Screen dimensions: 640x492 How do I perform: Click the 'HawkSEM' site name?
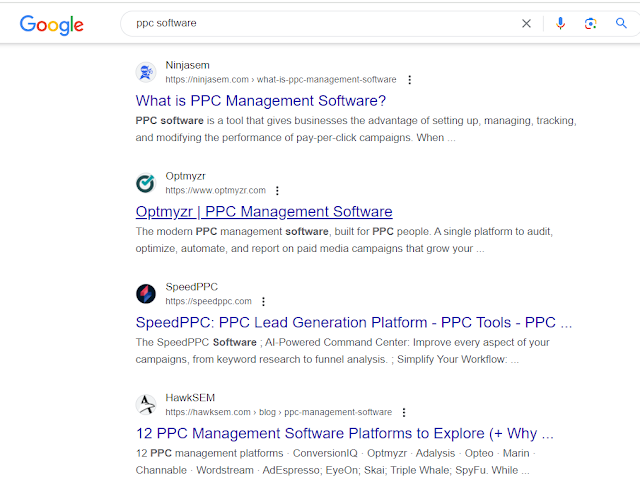(x=190, y=398)
